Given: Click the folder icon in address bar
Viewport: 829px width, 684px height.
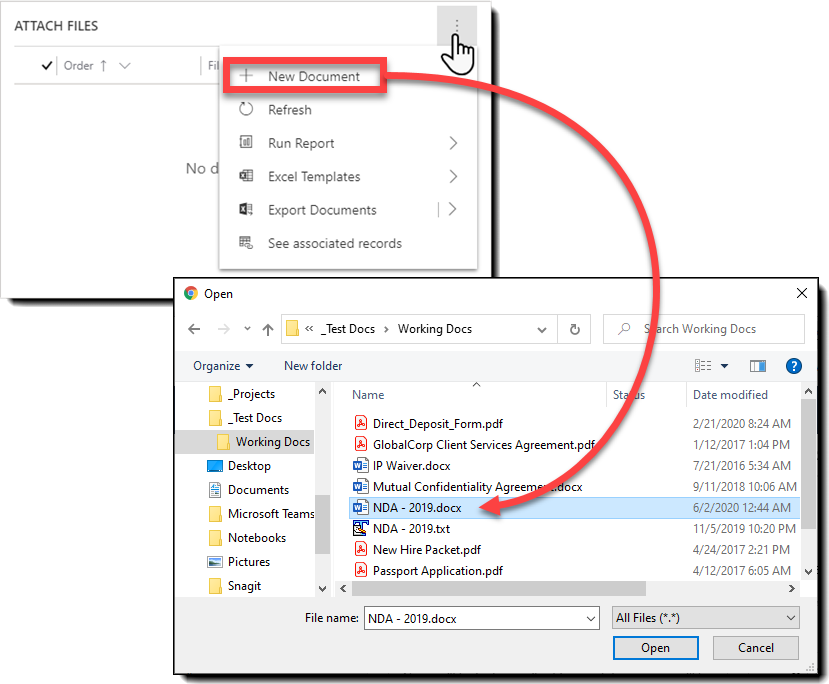Looking at the screenshot, I should (292, 329).
